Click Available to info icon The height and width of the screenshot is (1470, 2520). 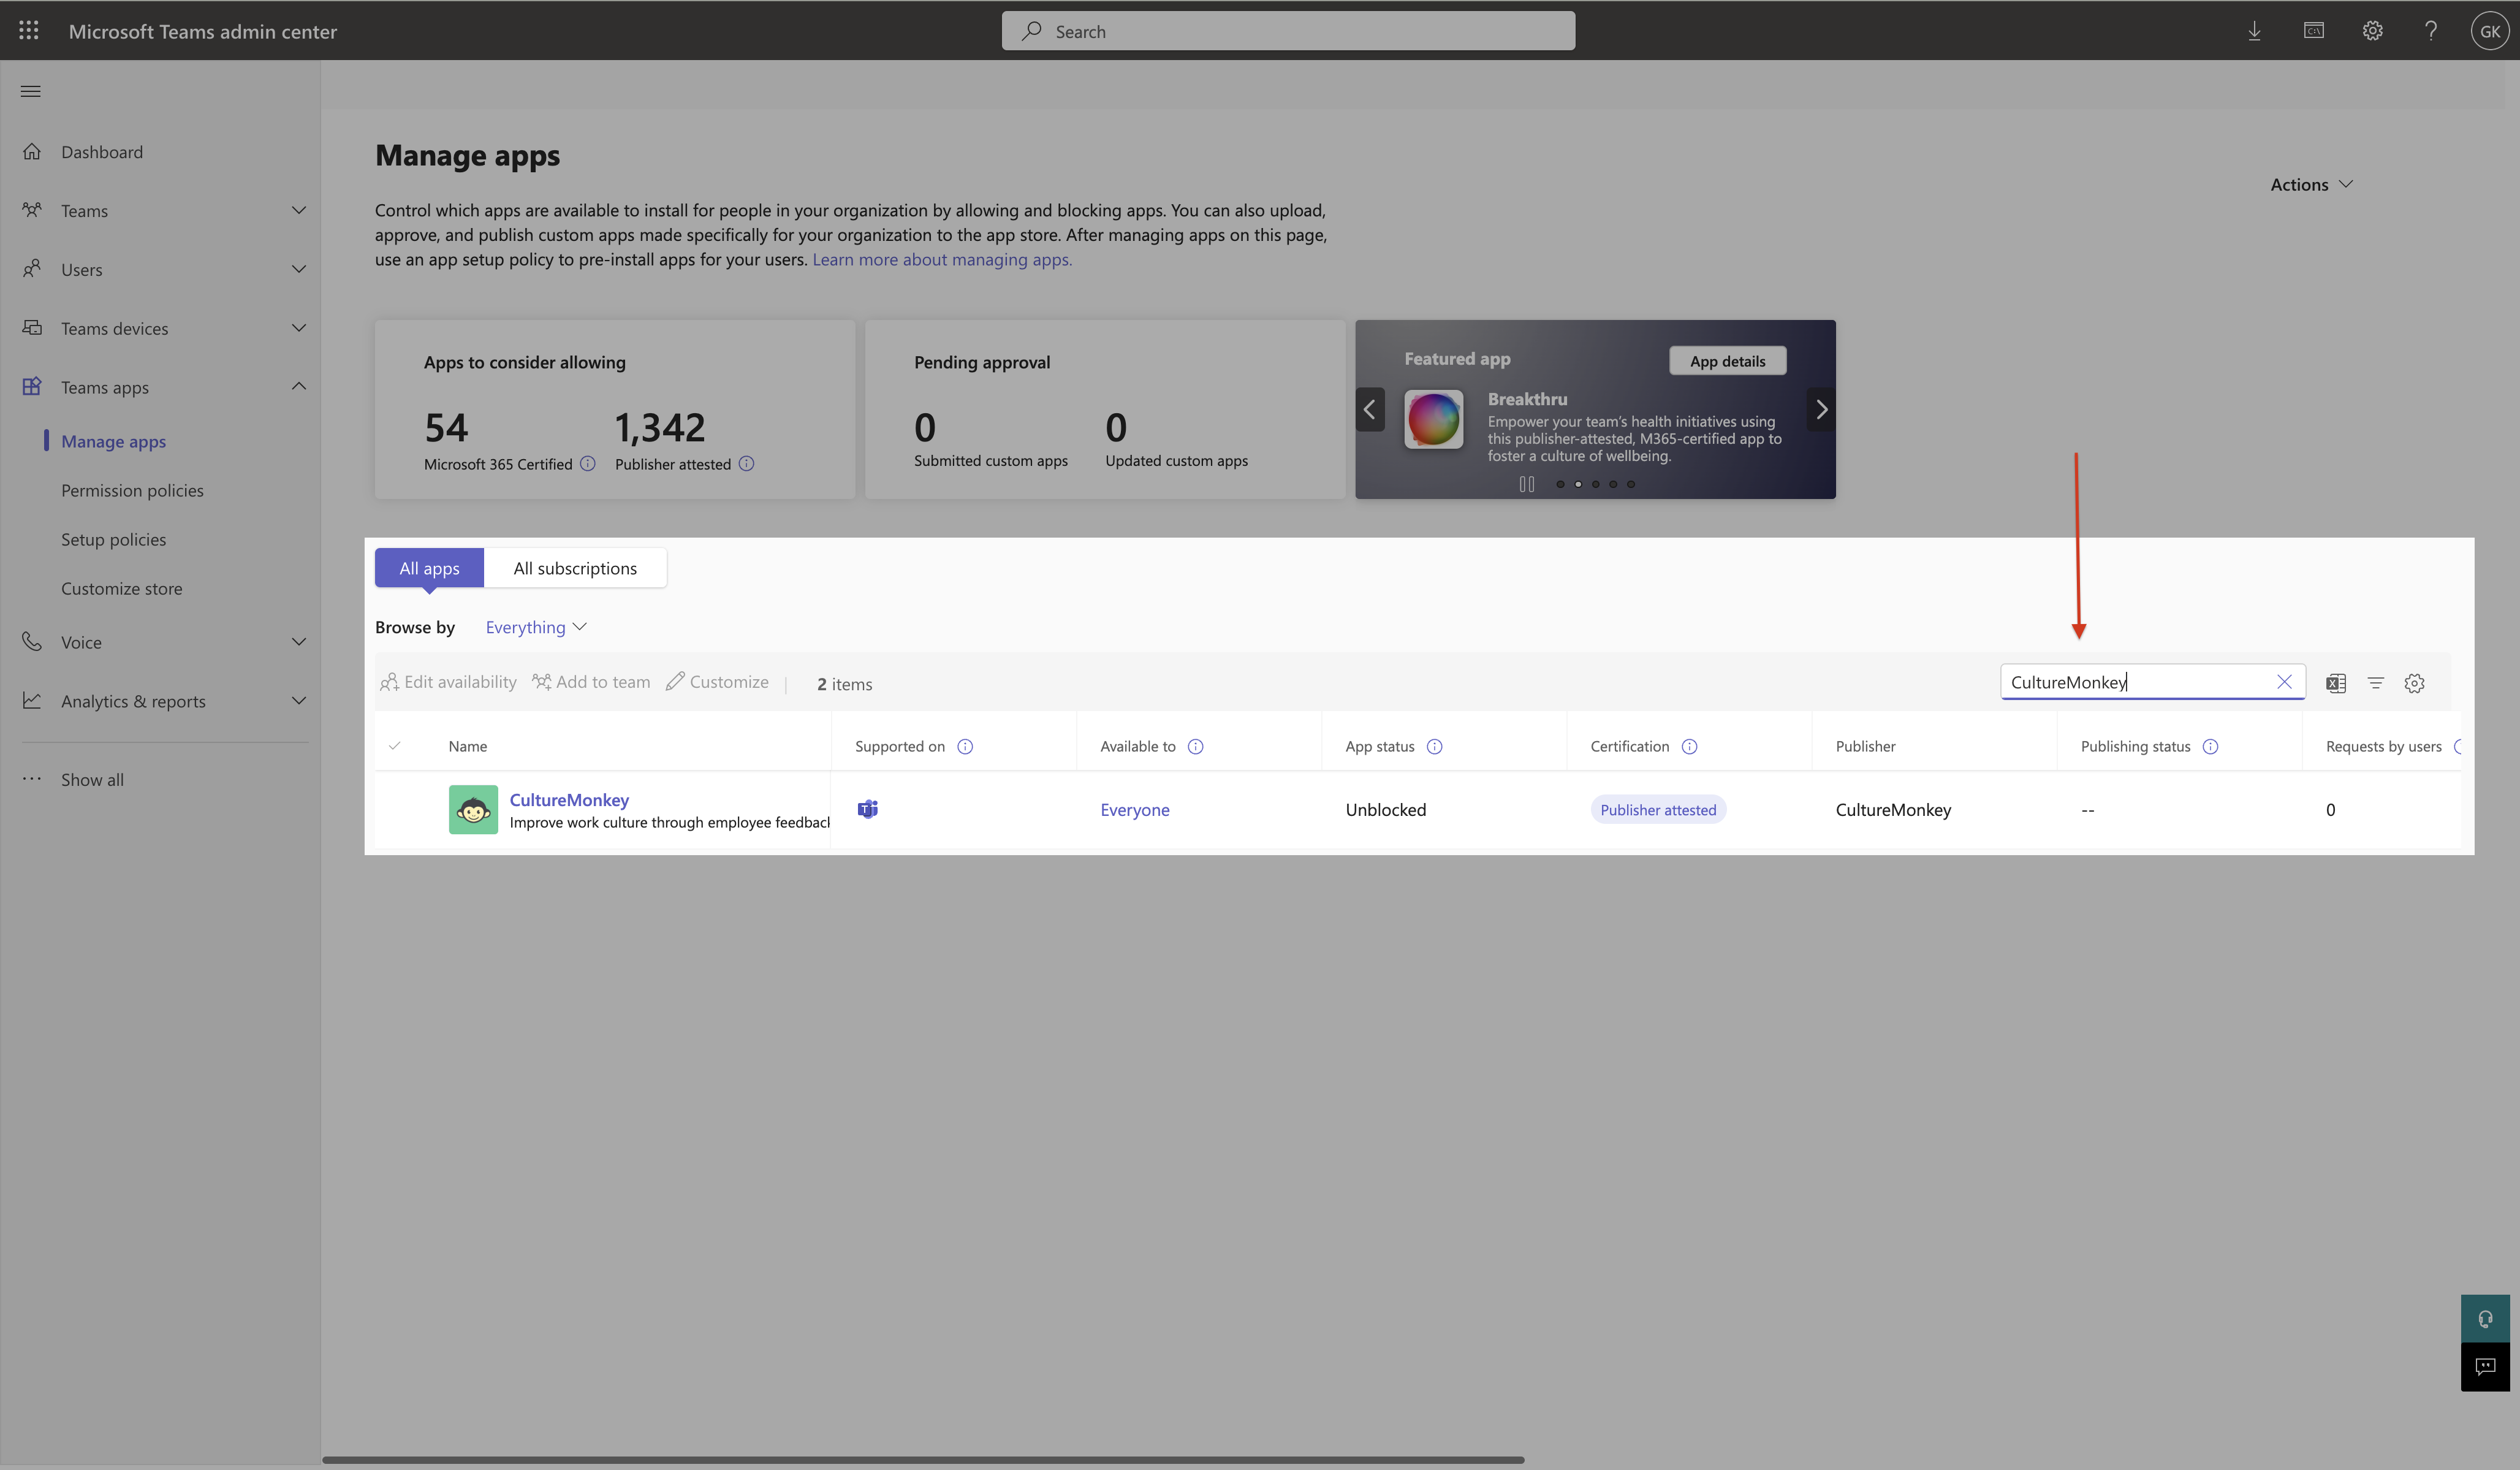click(x=1195, y=746)
